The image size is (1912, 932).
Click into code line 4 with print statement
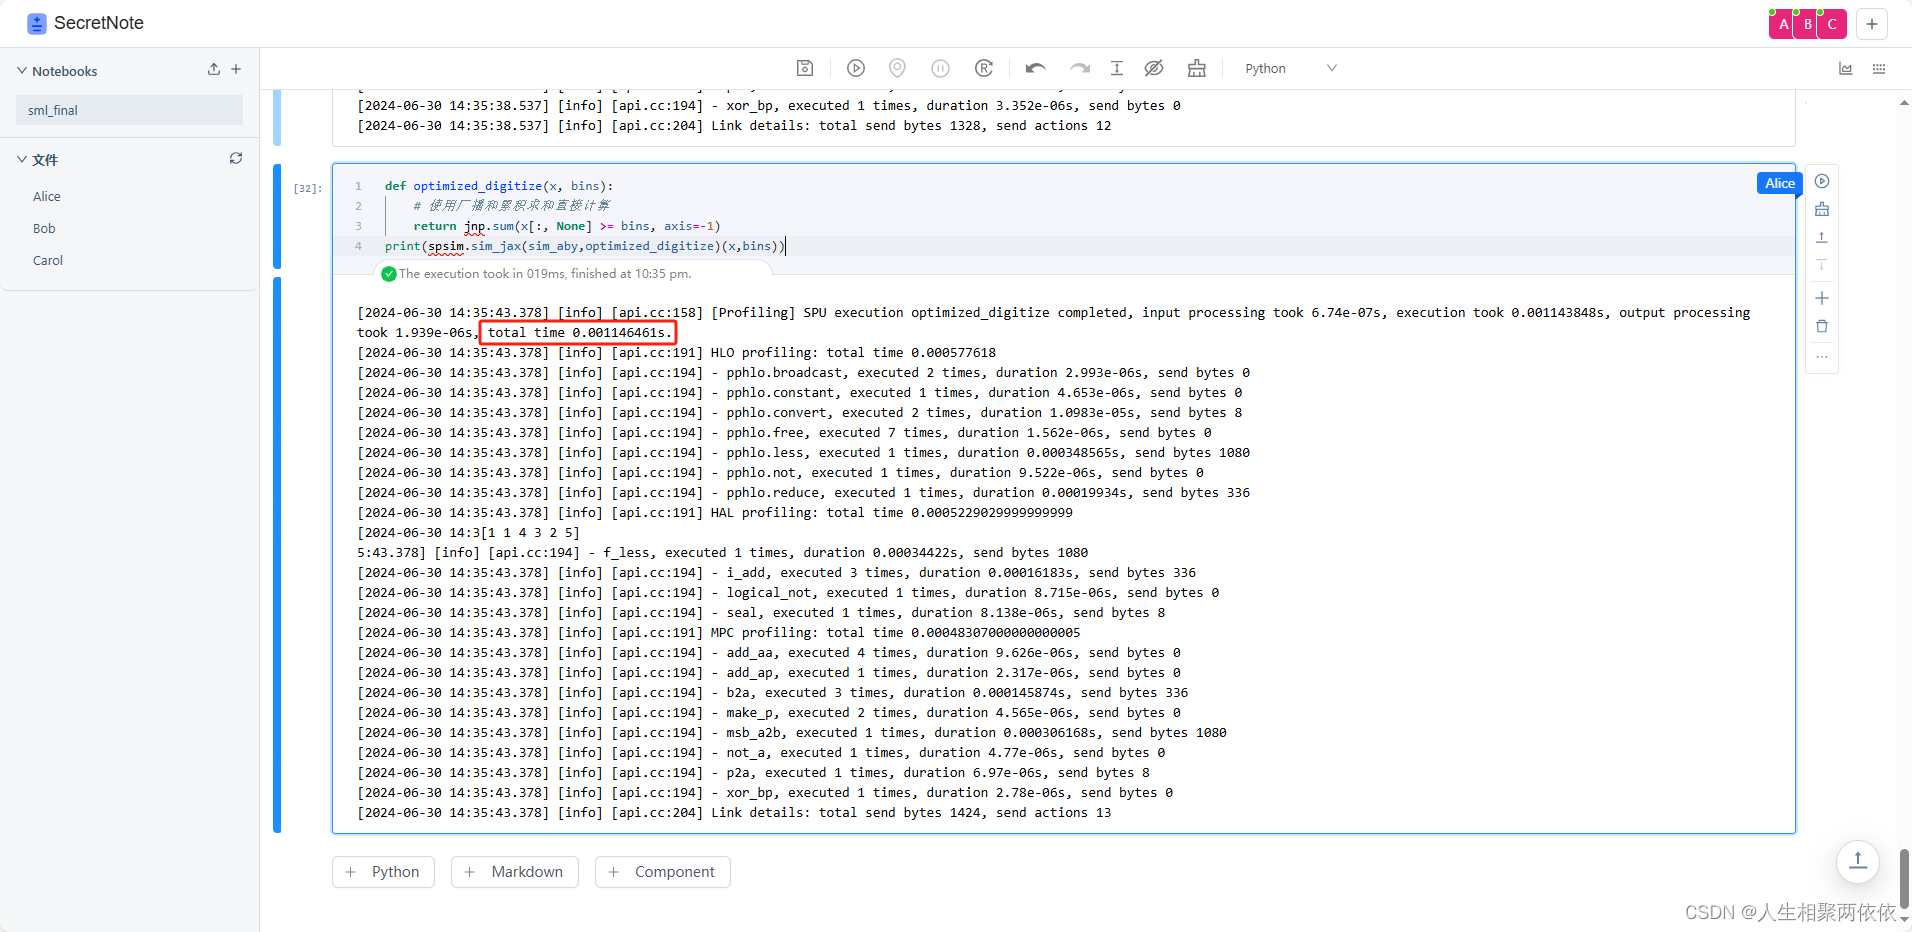pos(585,246)
